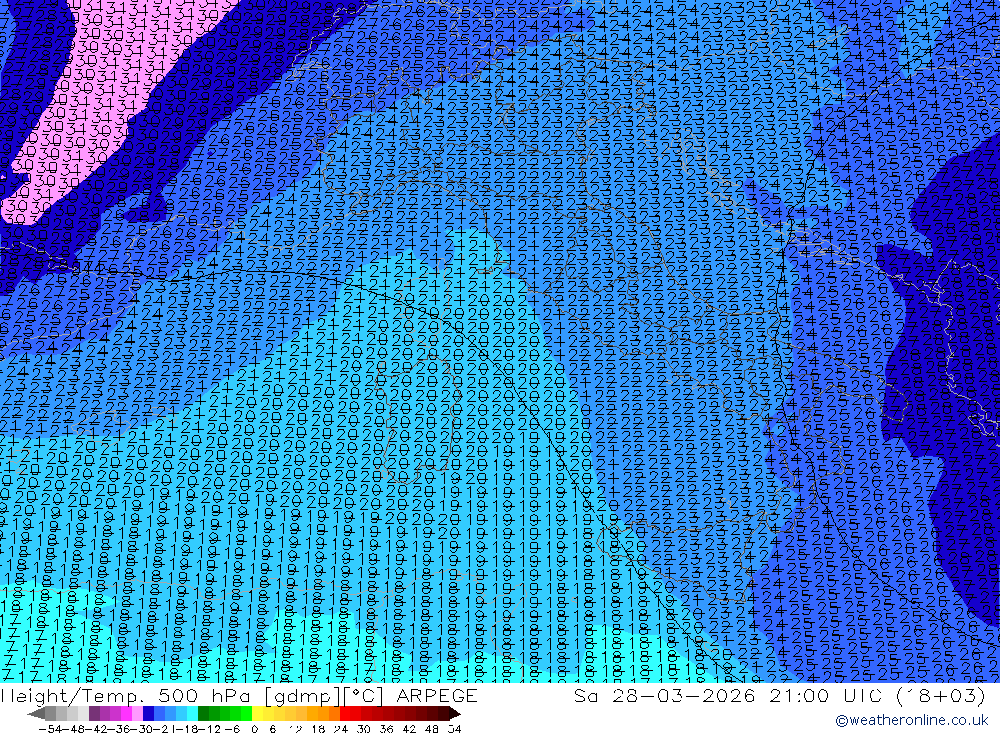
Task: Click the bright yellow swatch above 0 in the legend
Action: pyautogui.click(x=257, y=714)
